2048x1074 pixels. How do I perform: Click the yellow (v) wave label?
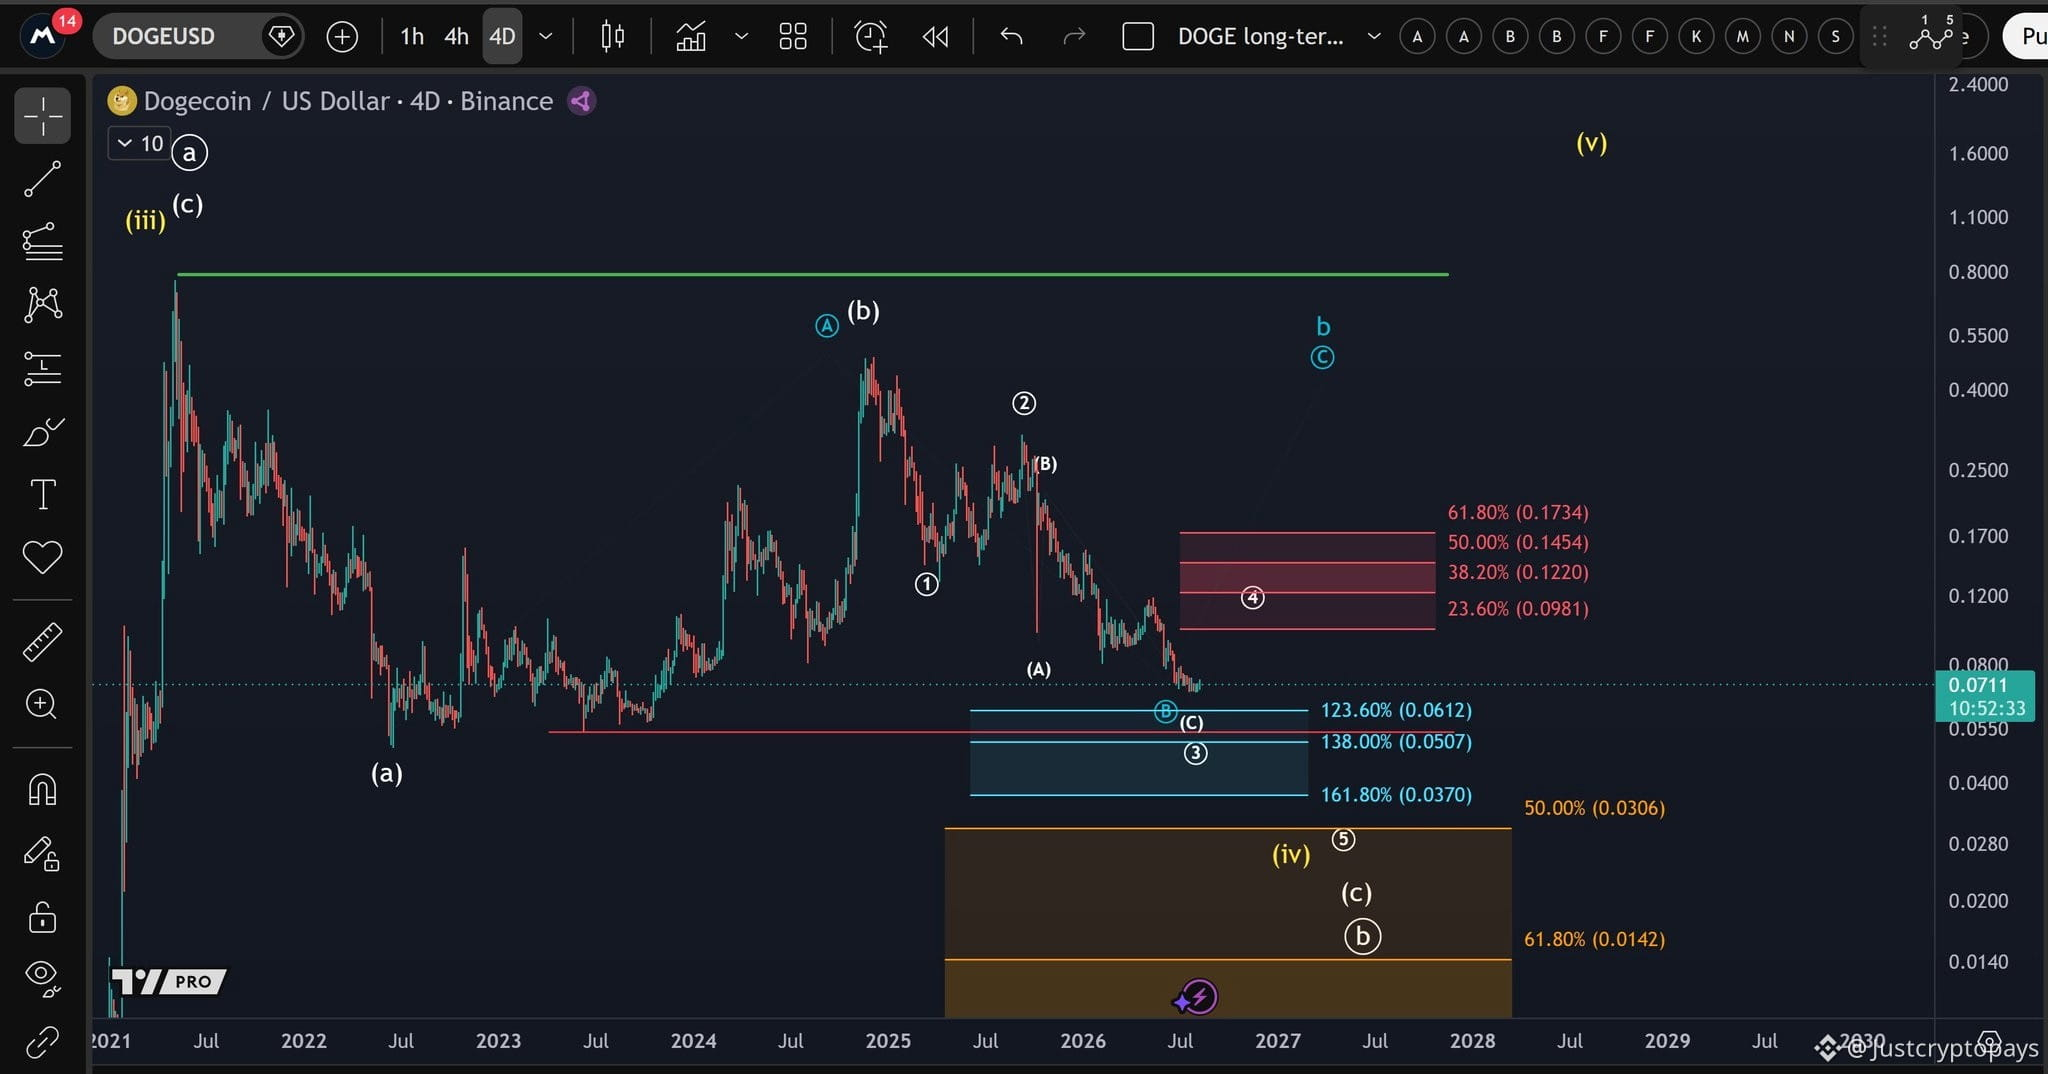pyautogui.click(x=1591, y=142)
